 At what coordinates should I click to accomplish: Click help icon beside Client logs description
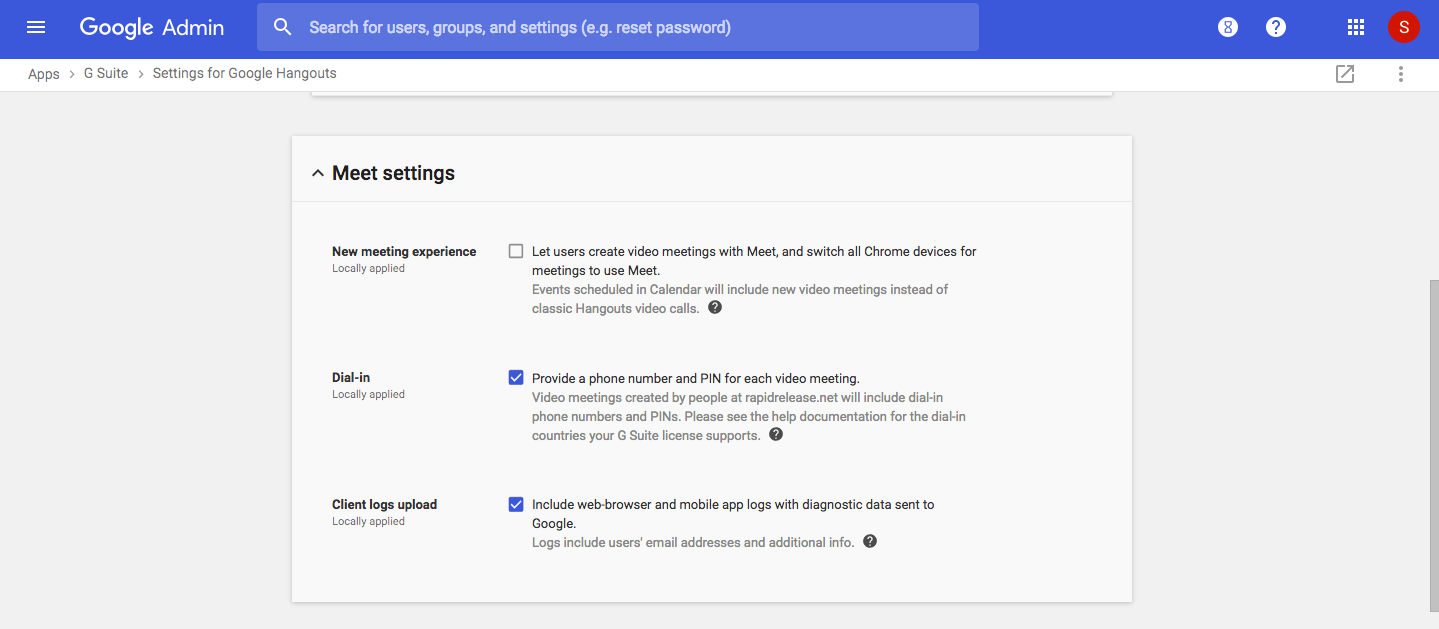[870, 541]
